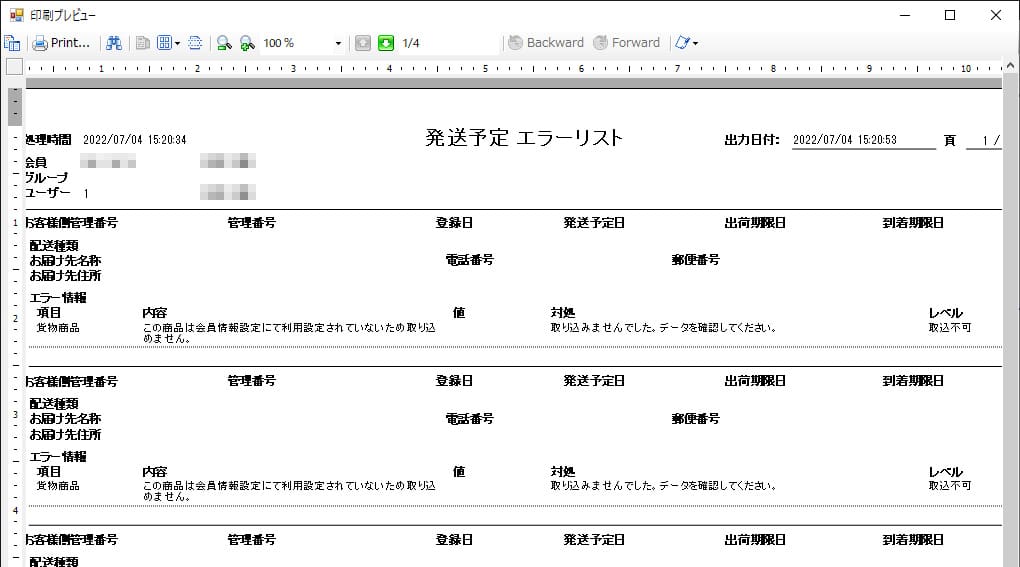
Task: Click the annotation pen tool icon
Action: [x=682, y=43]
